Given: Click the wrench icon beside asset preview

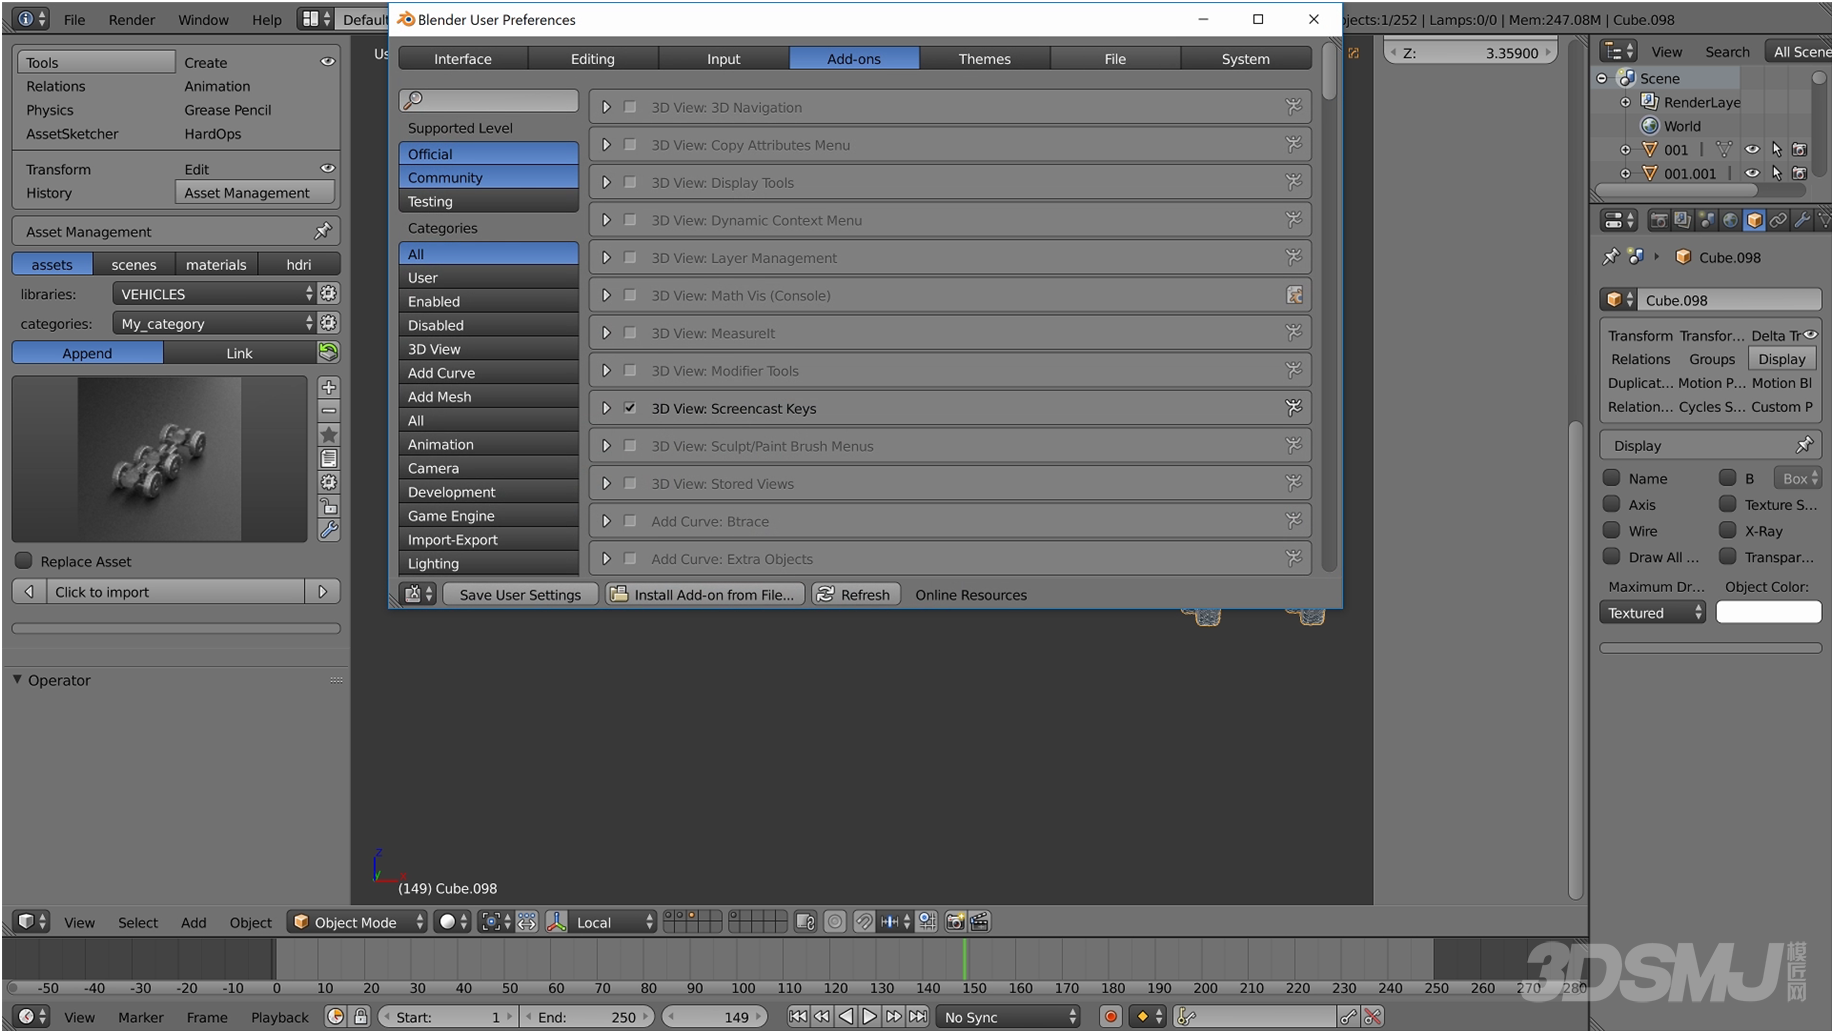Looking at the screenshot, I should pos(328,530).
